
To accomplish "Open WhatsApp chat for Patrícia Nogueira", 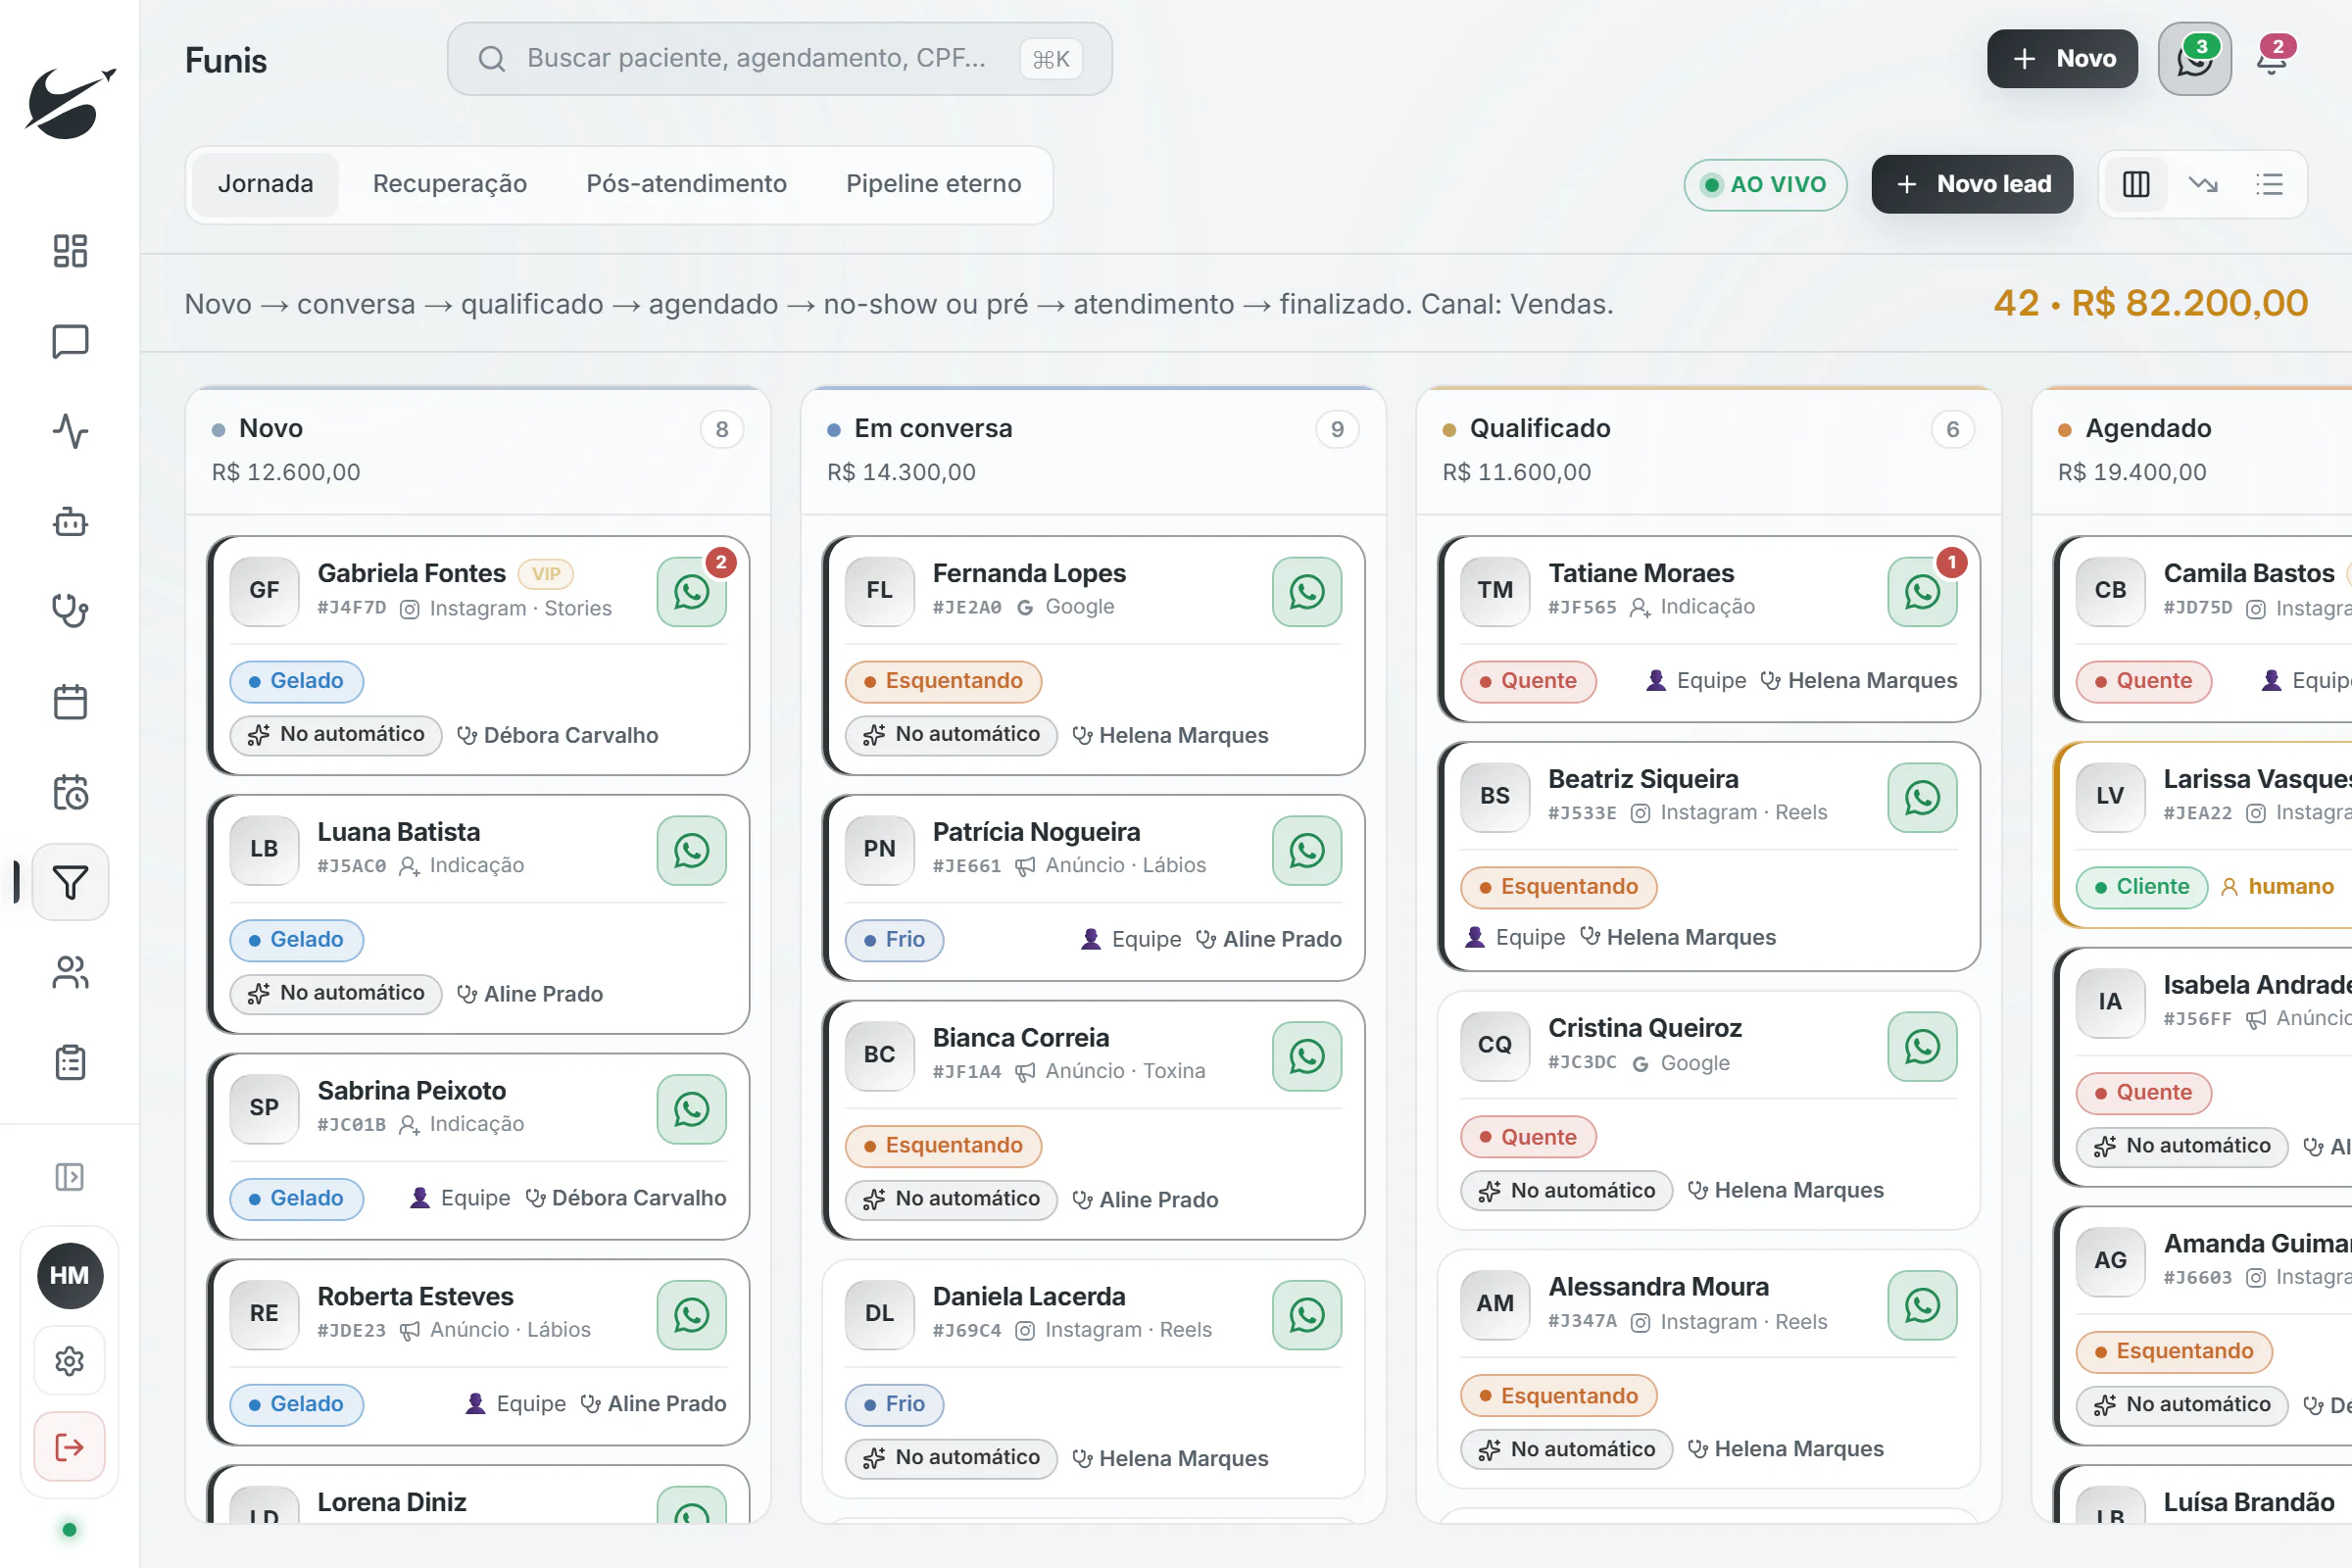I will point(1307,851).
